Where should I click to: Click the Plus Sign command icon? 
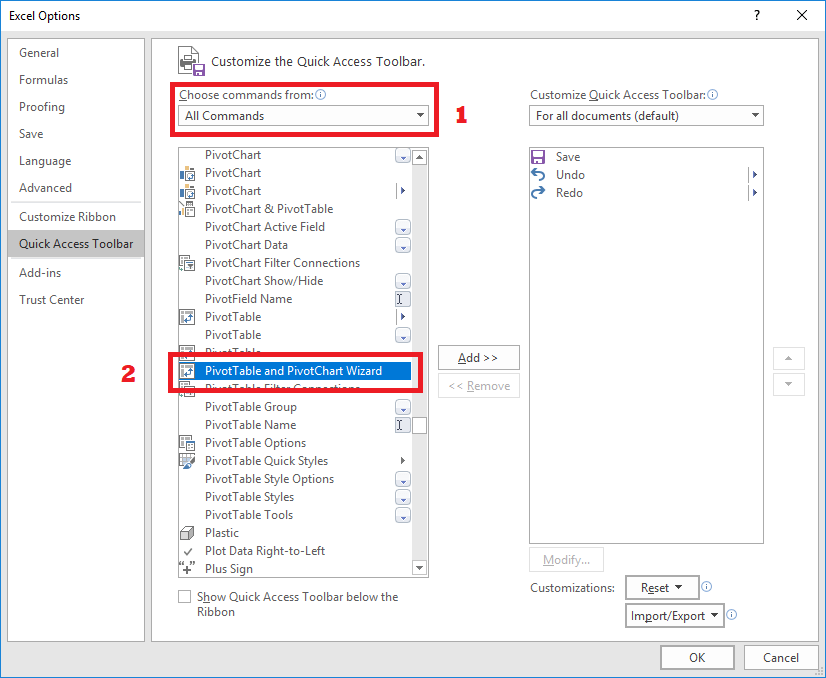(187, 568)
